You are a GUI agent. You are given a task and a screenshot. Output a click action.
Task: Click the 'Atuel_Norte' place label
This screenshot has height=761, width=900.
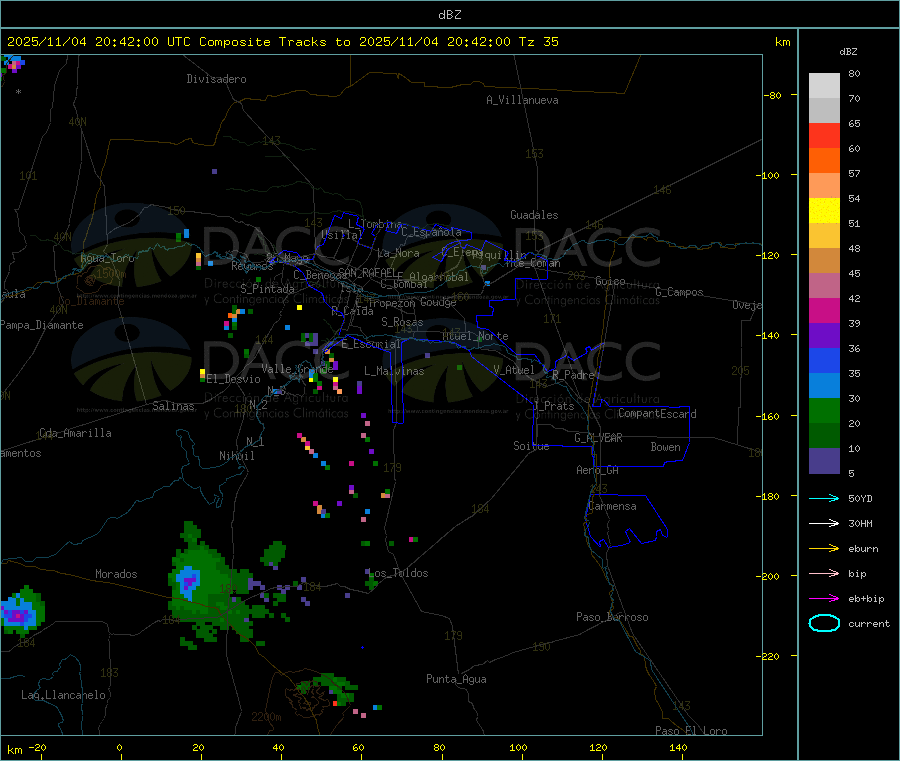(475, 336)
